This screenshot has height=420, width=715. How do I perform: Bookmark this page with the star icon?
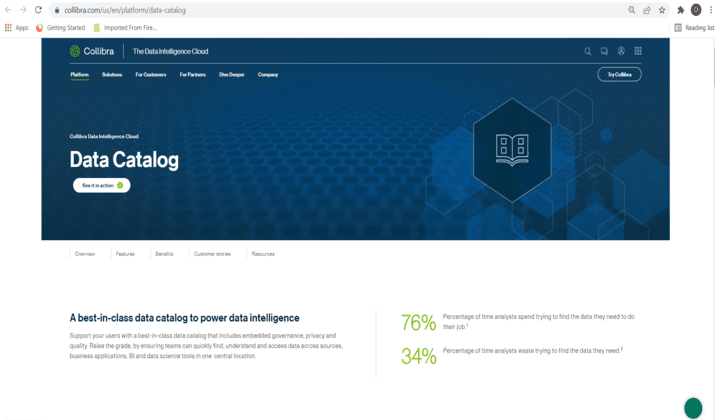pyautogui.click(x=662, y=10)
